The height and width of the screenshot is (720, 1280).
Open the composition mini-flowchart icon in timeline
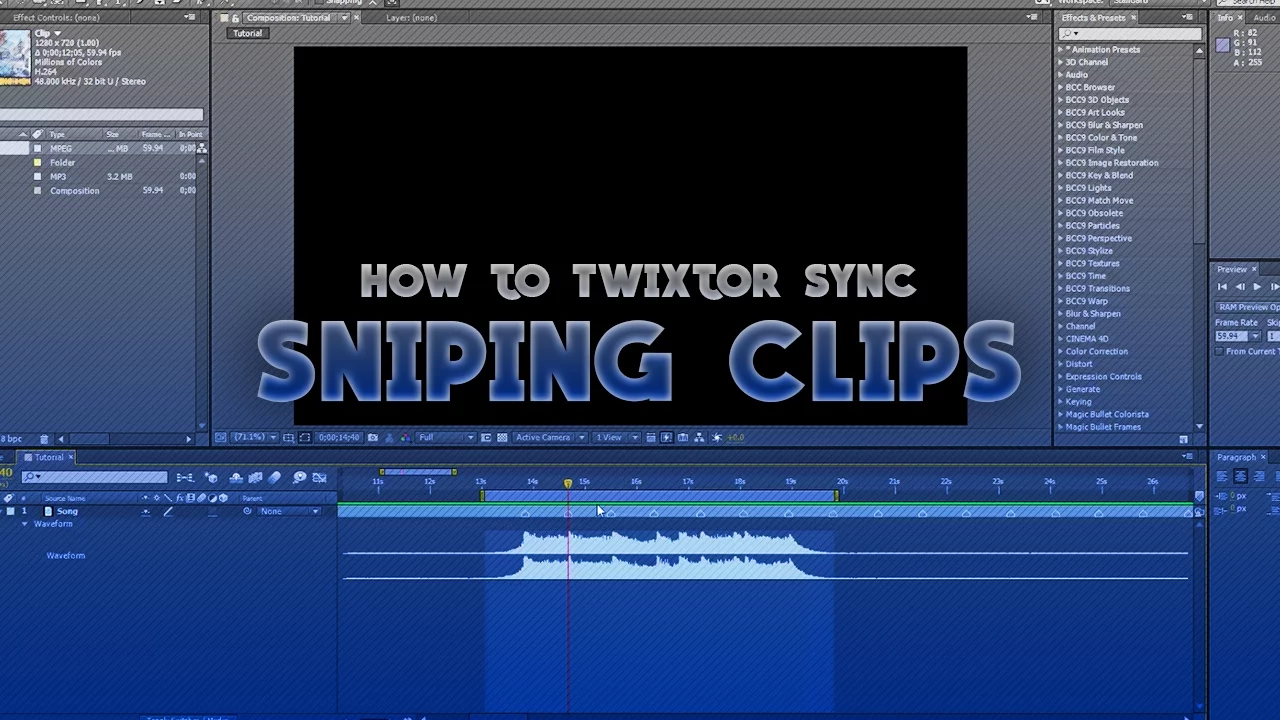(185, 478)
